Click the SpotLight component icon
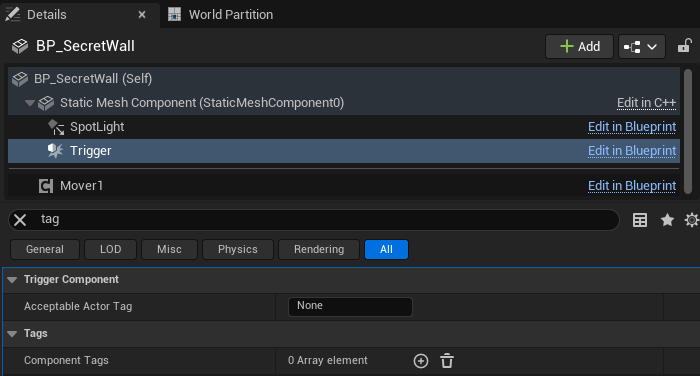This screenshot has height=376, width=700. point(56,127)
